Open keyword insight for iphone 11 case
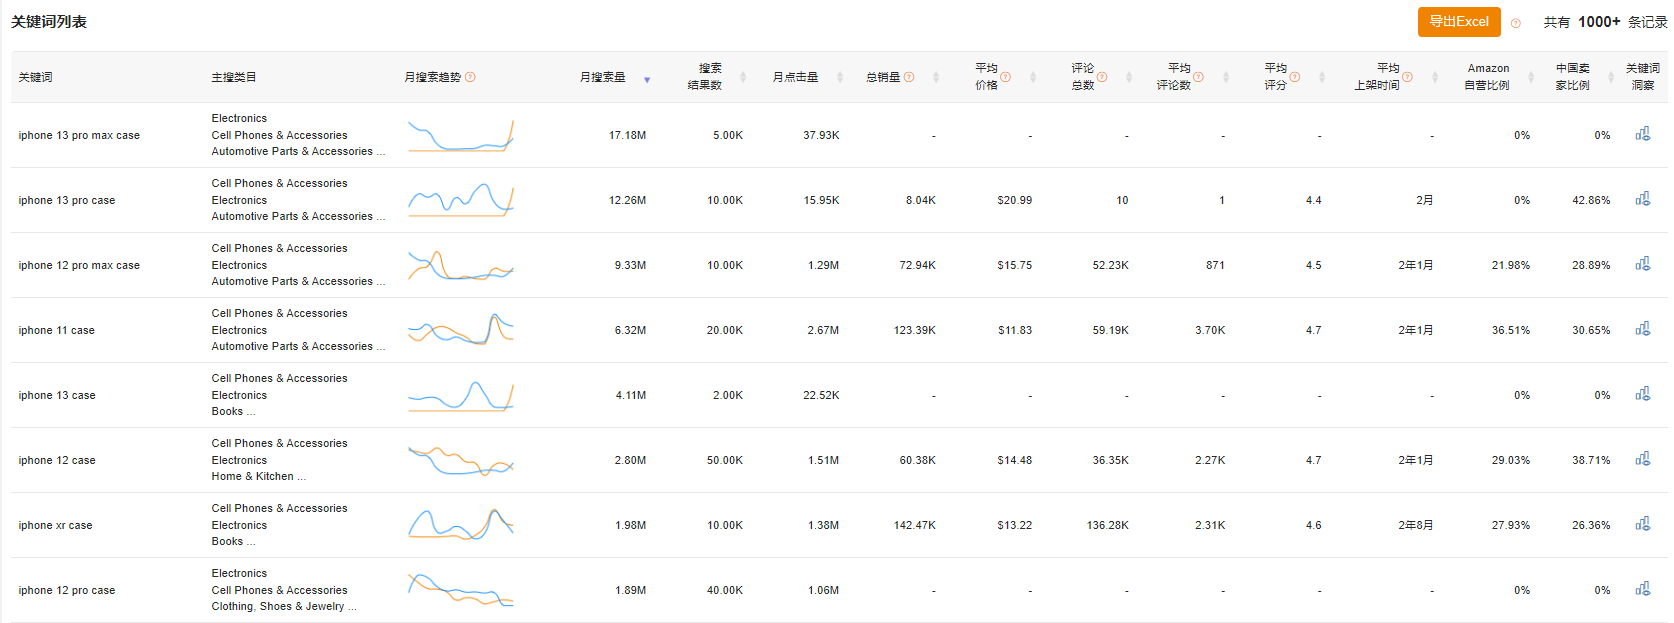 pyautogui.click(x=1642, y=329)
